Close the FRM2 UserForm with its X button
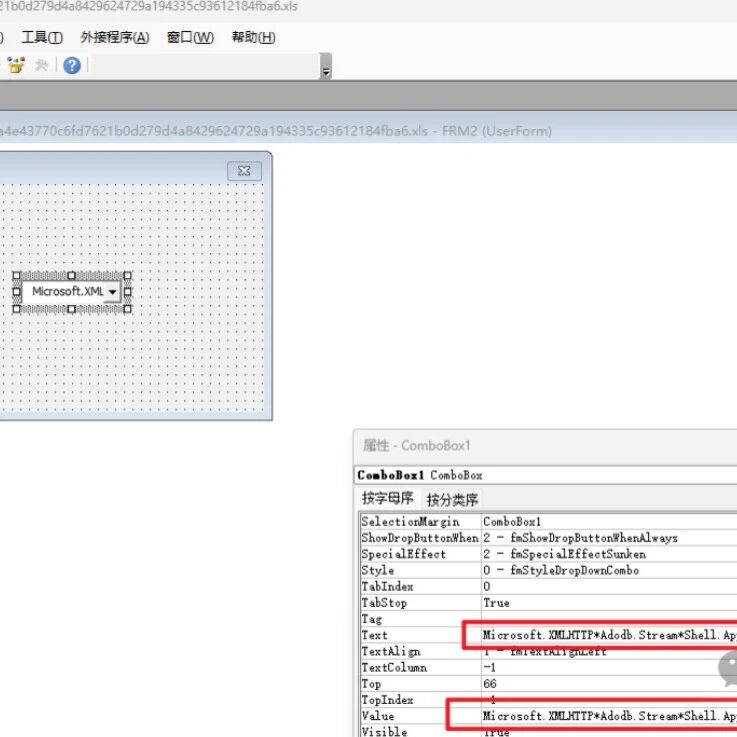The height and width of the screenshot is (737, 737). pyautogui.click(x=244, y=171)
